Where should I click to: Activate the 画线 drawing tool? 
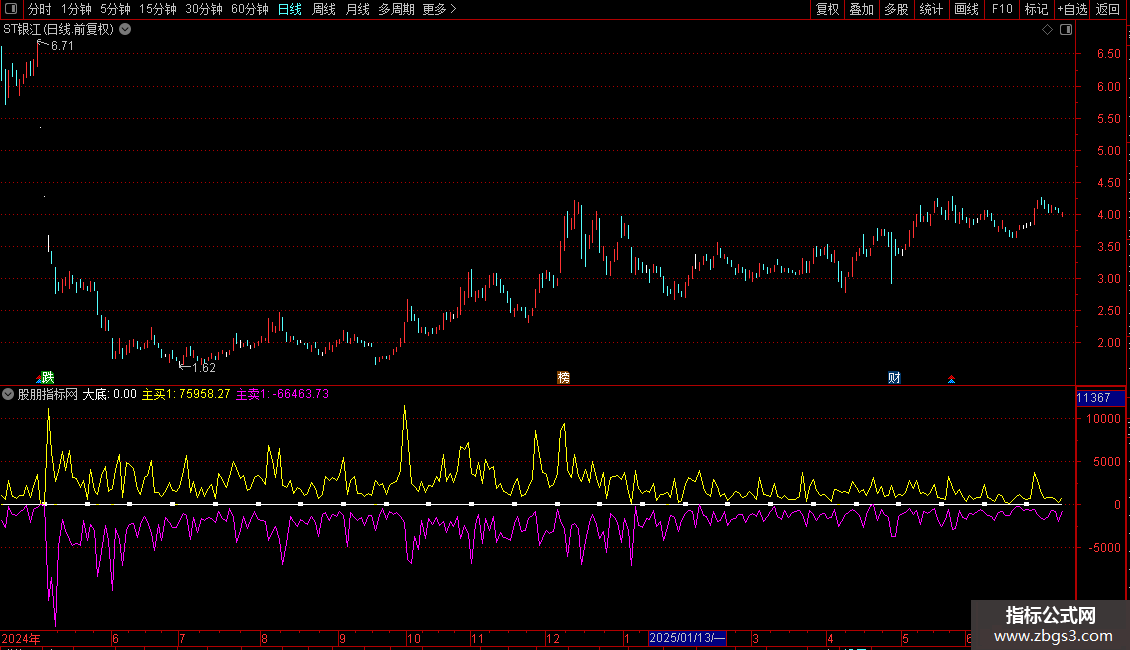coord(966,9)
